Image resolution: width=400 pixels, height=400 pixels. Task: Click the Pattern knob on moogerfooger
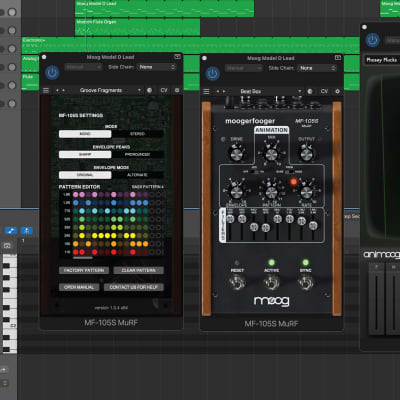point(271,192)
